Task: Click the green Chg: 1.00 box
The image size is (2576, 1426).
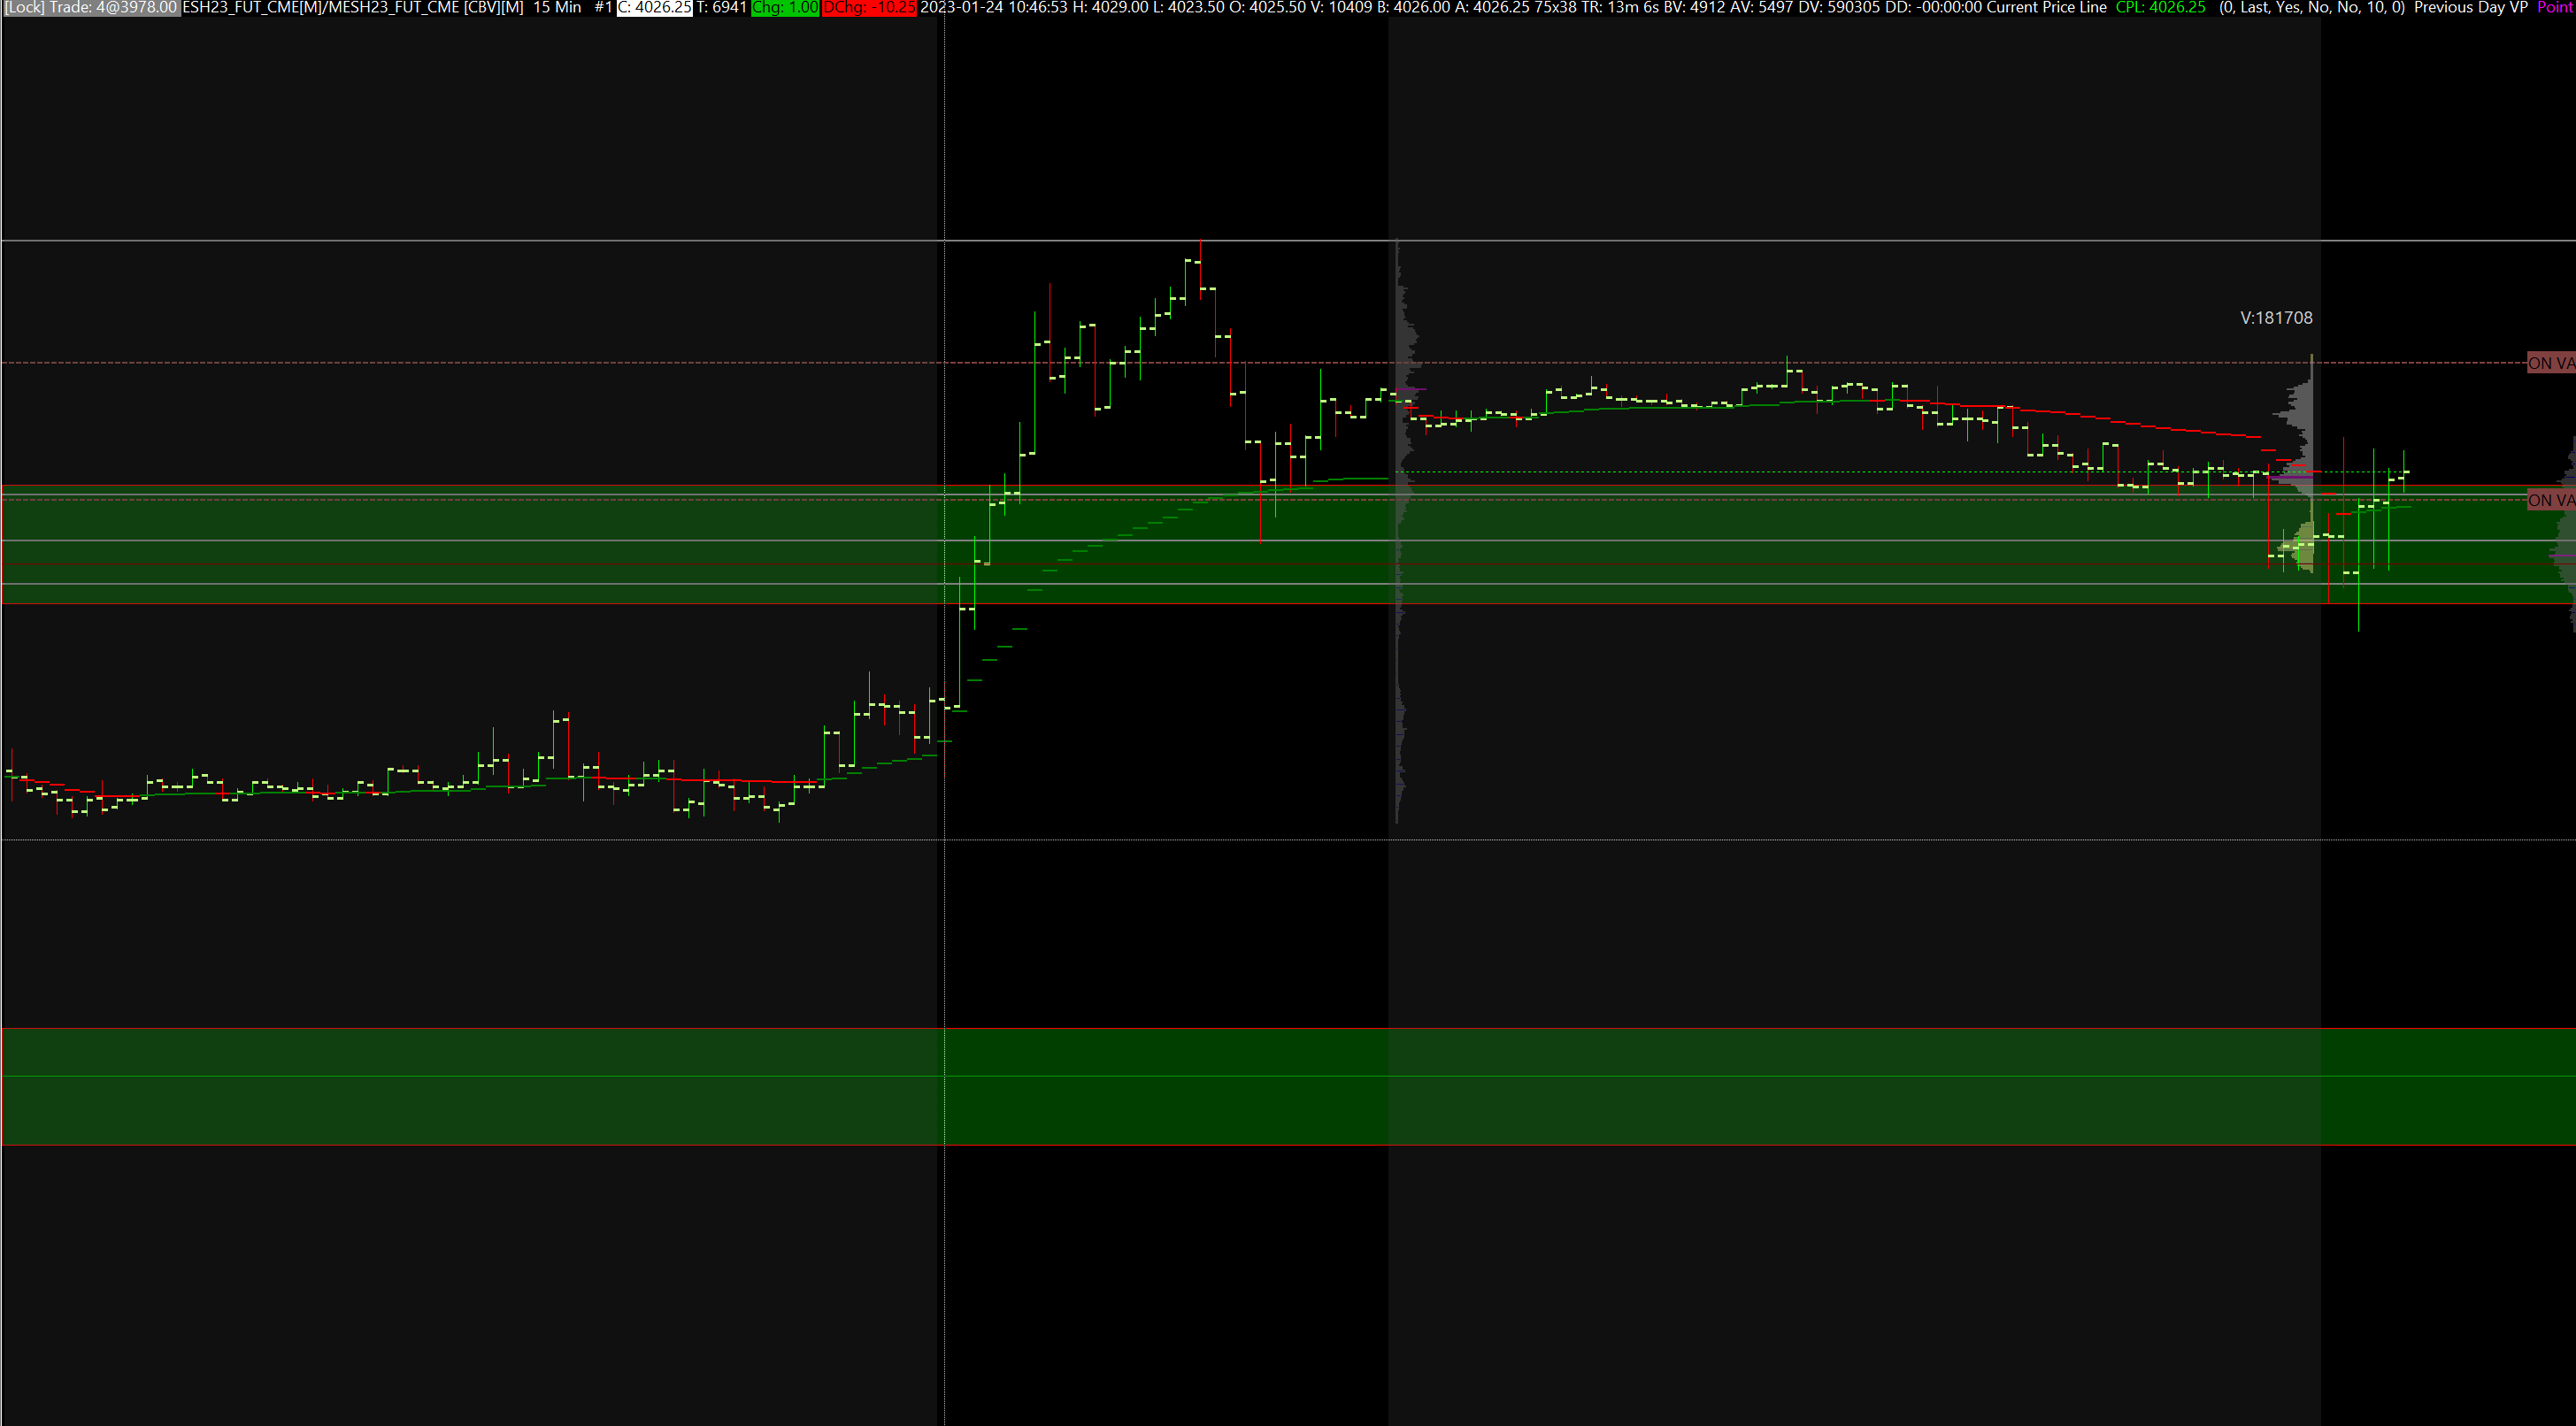Action: tap(785, 8)
